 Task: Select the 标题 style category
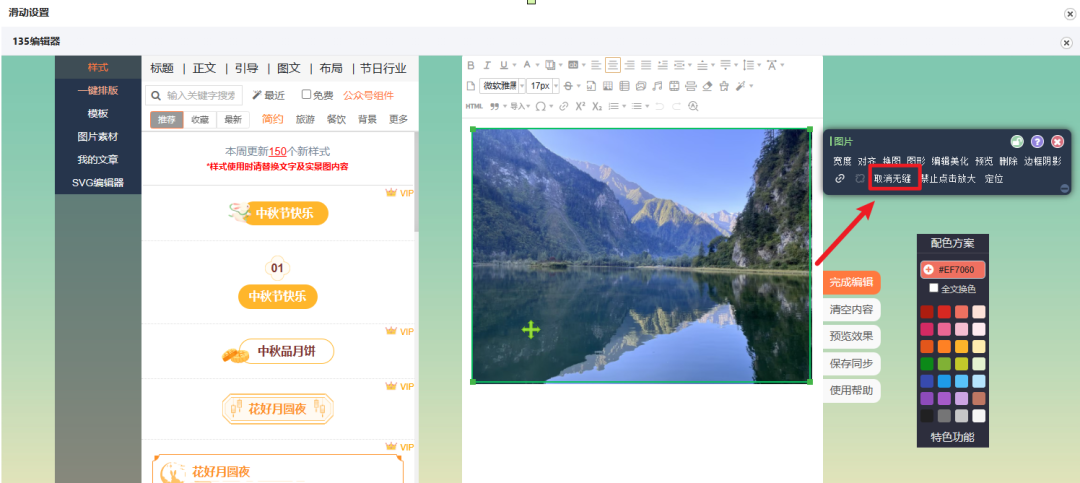[x=162, y=68]
